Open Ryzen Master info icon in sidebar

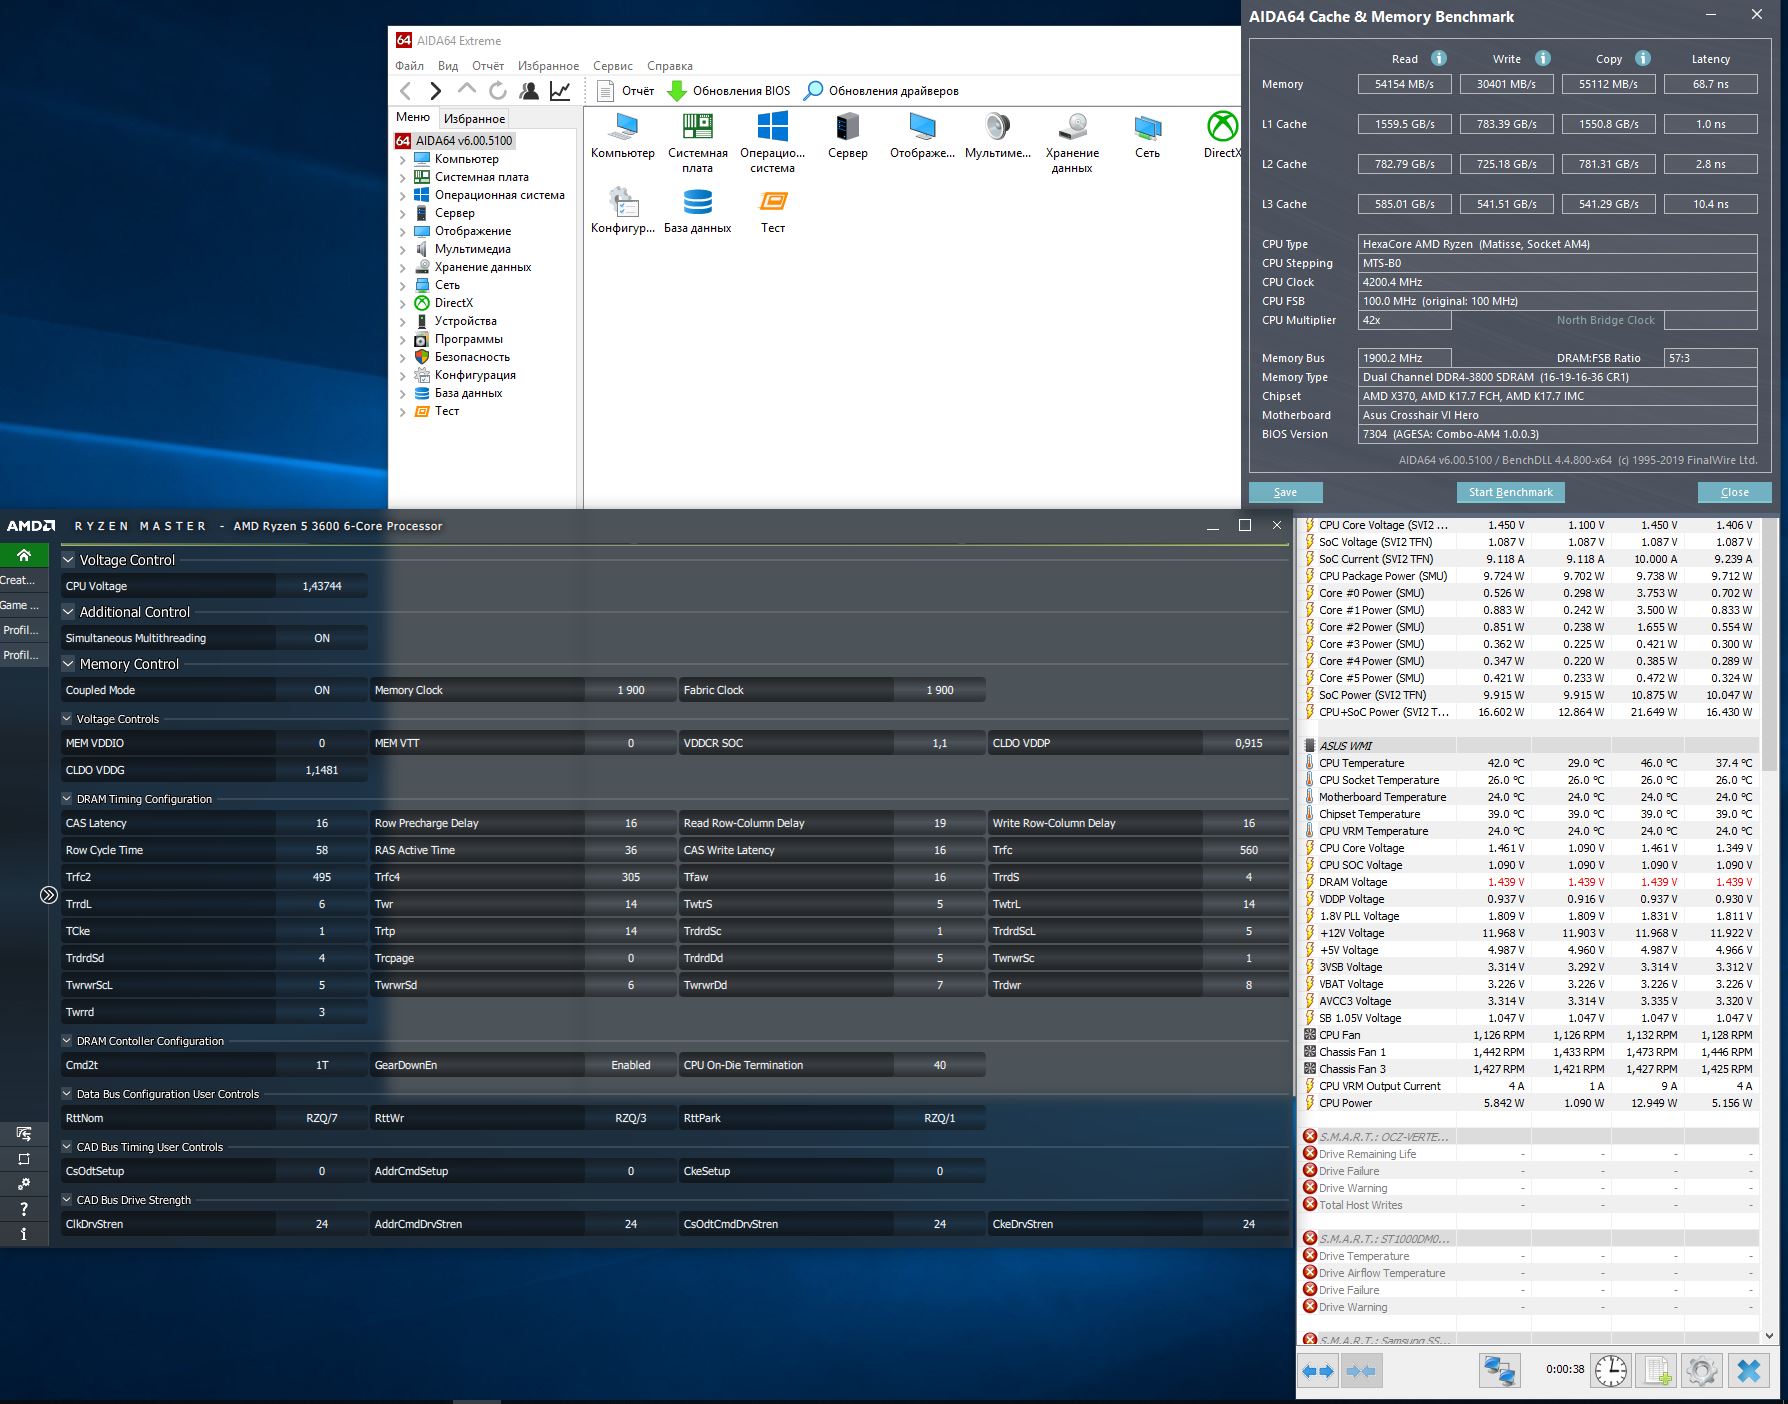click(24, 1234)
